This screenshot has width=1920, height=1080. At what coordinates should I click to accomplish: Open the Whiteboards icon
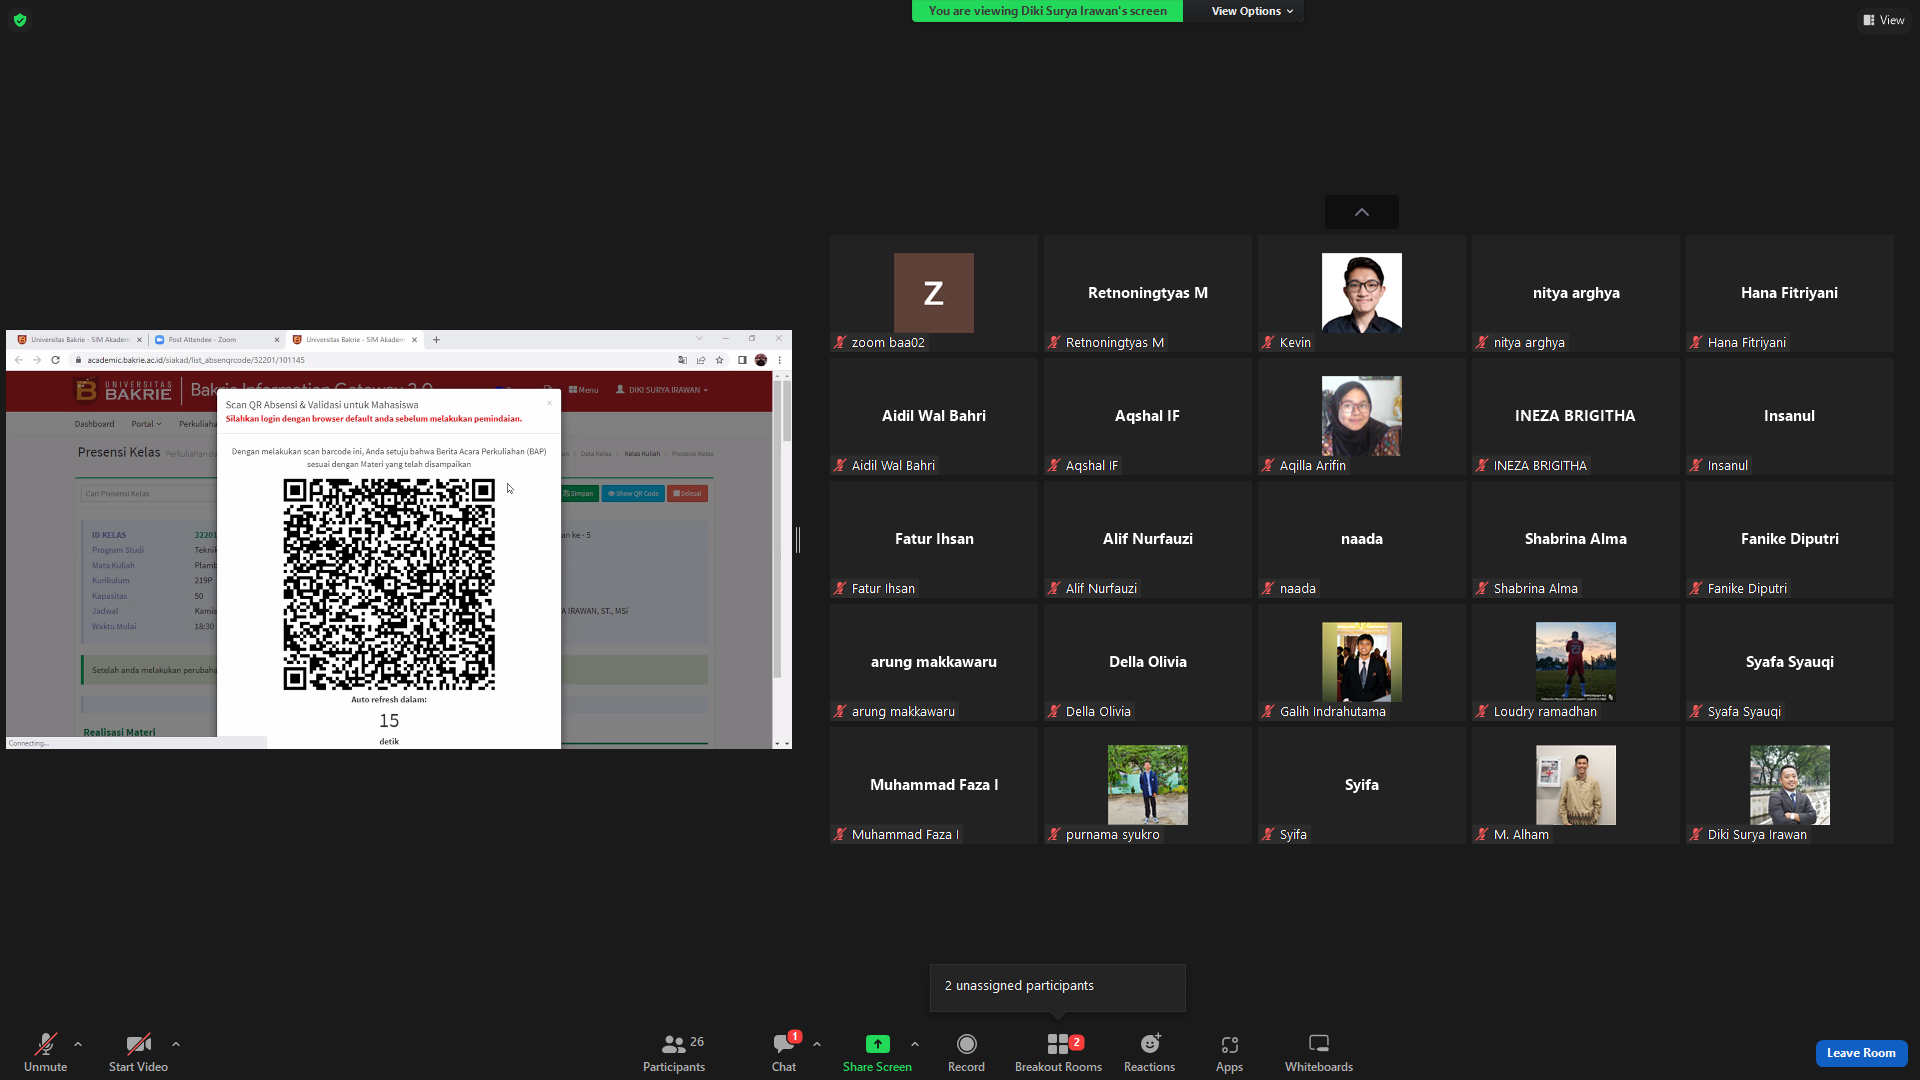click(1319, 1044)
